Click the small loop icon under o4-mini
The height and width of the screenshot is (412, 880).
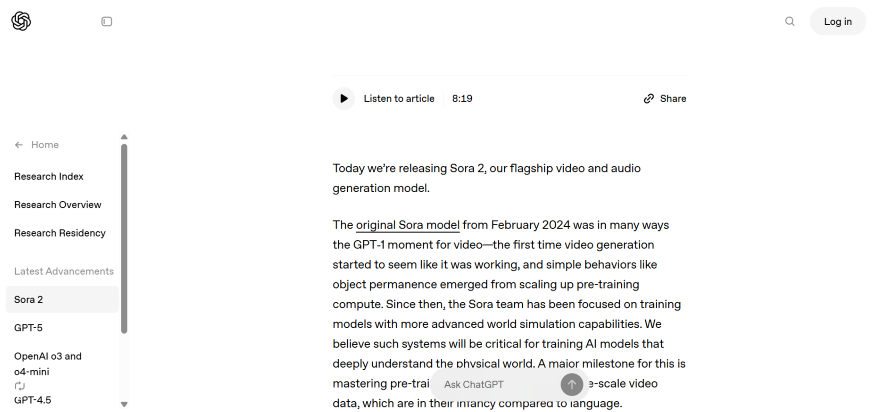(20, 386)
